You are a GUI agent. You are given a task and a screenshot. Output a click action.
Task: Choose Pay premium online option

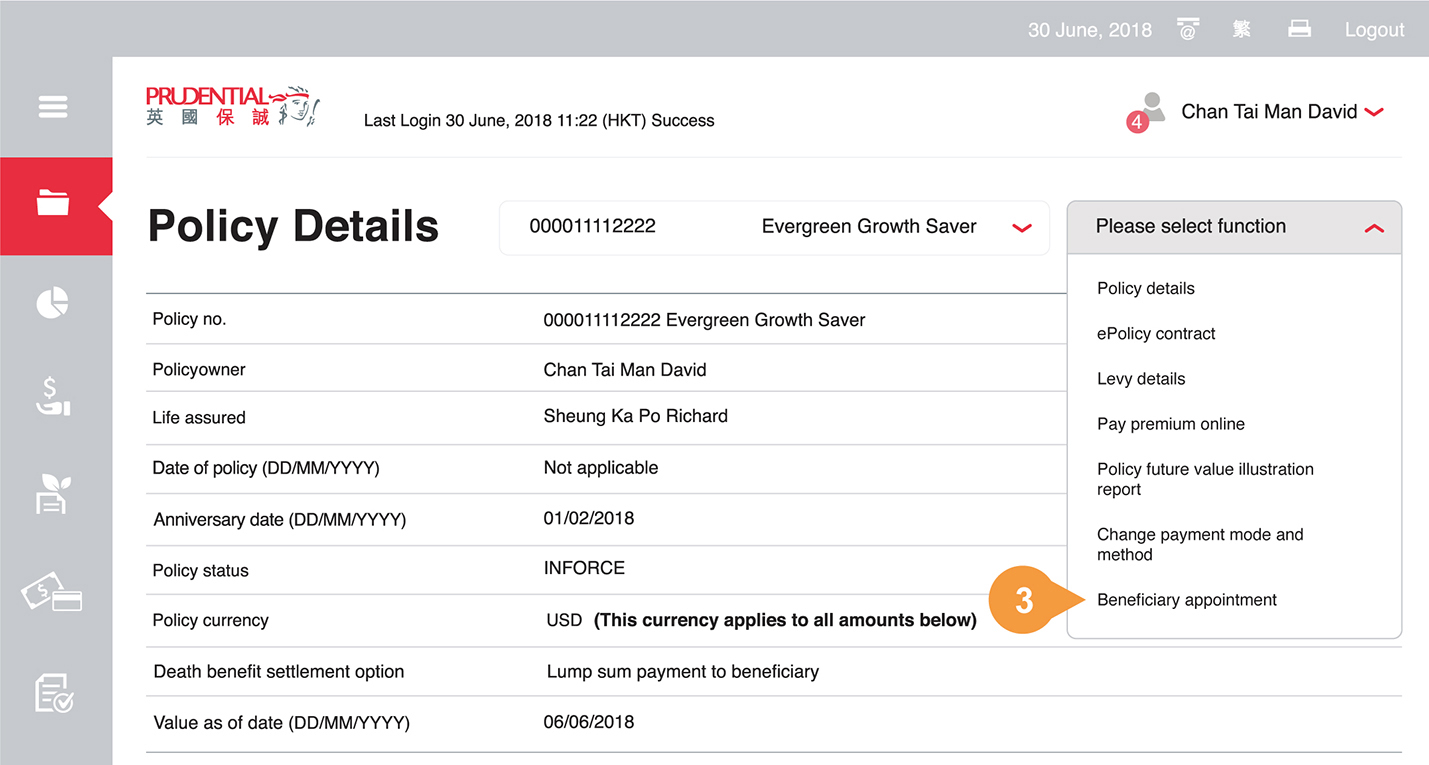coord(1171,424)
